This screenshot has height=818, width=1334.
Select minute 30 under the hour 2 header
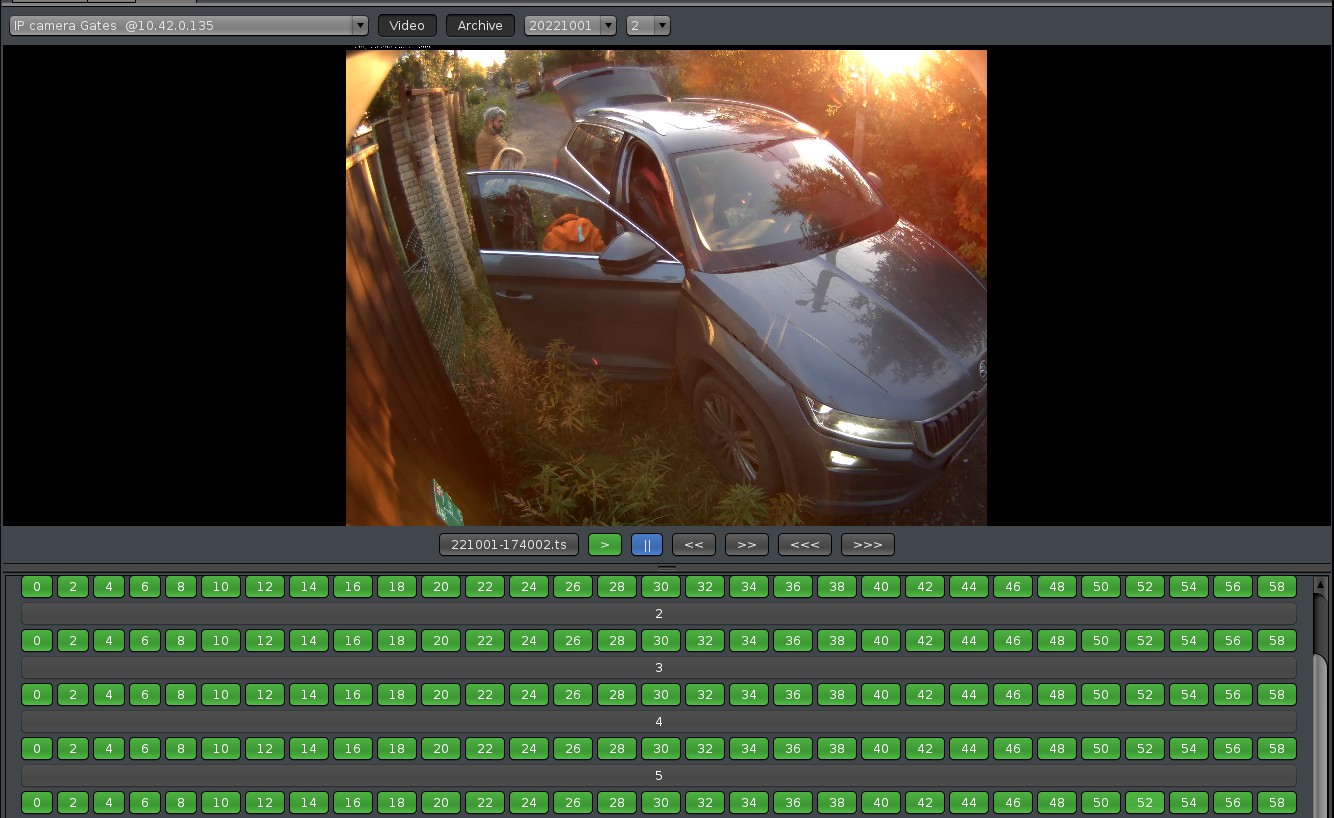tap(661, 641)
